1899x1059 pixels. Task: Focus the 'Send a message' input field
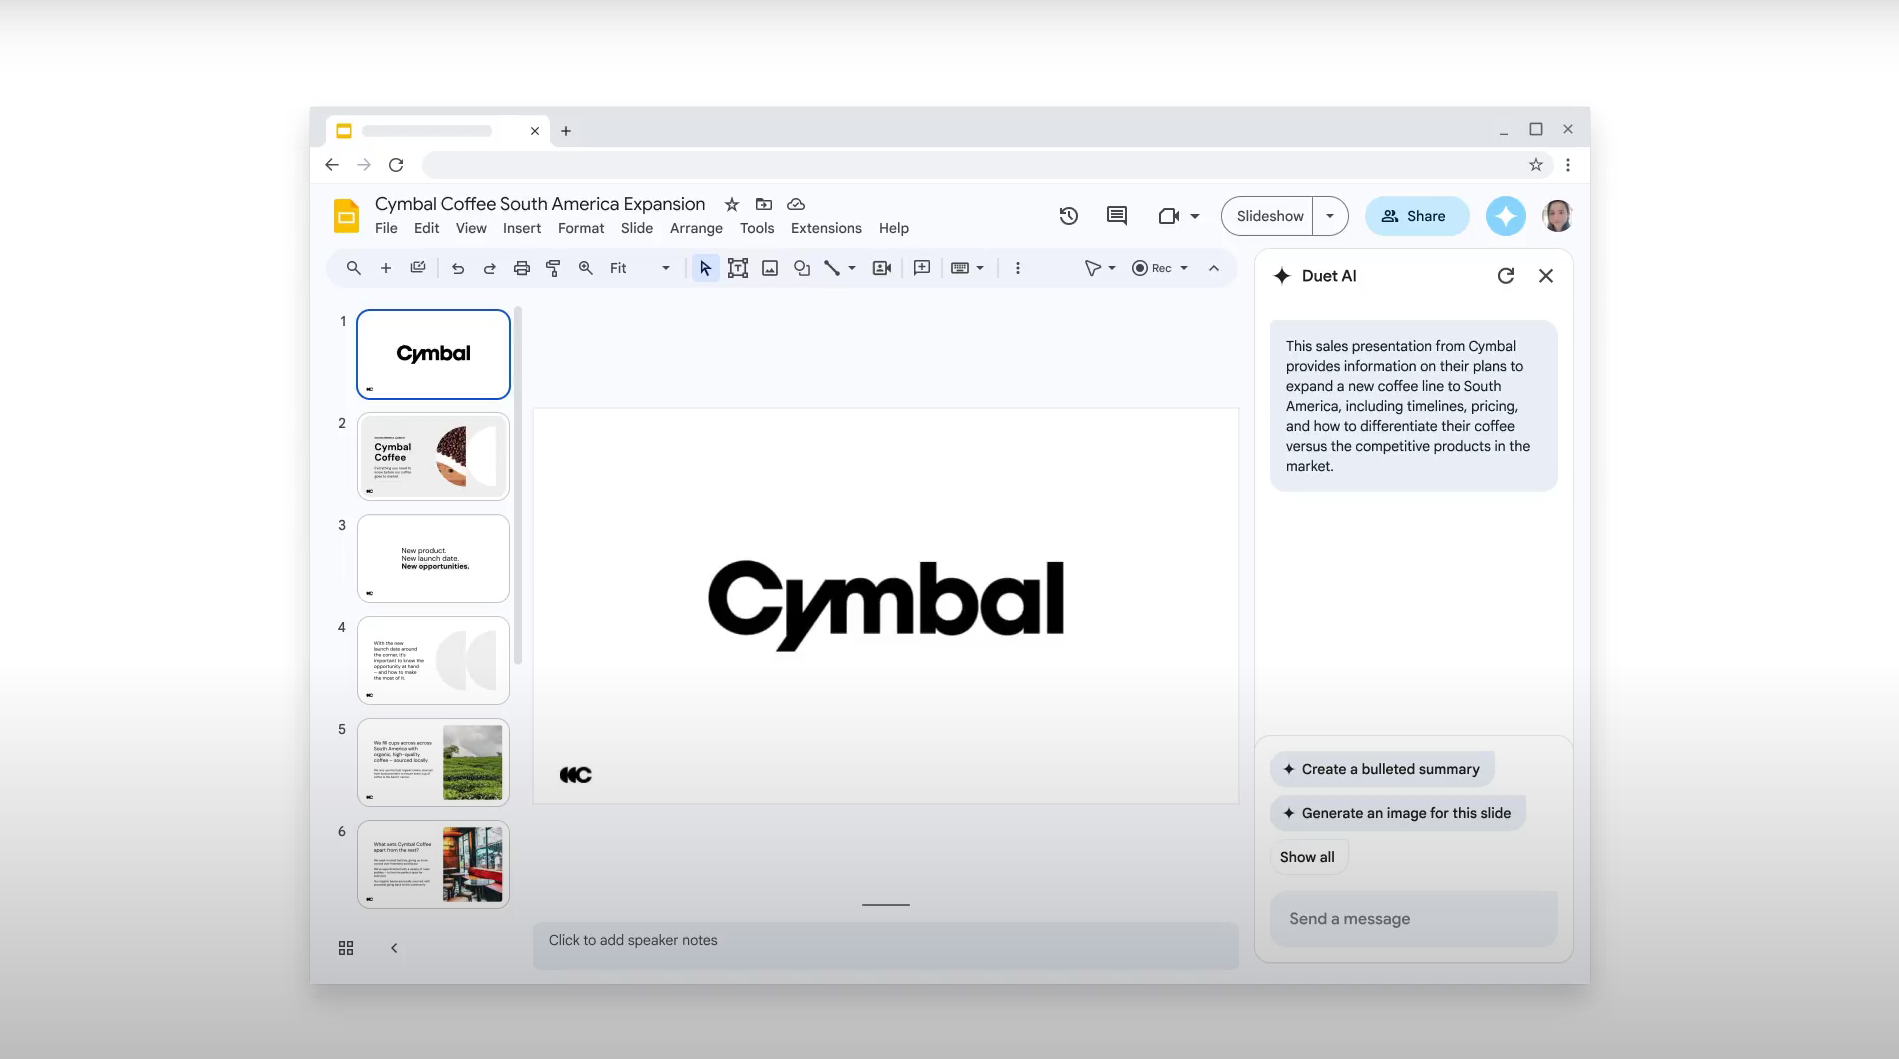click(1414, 919)
